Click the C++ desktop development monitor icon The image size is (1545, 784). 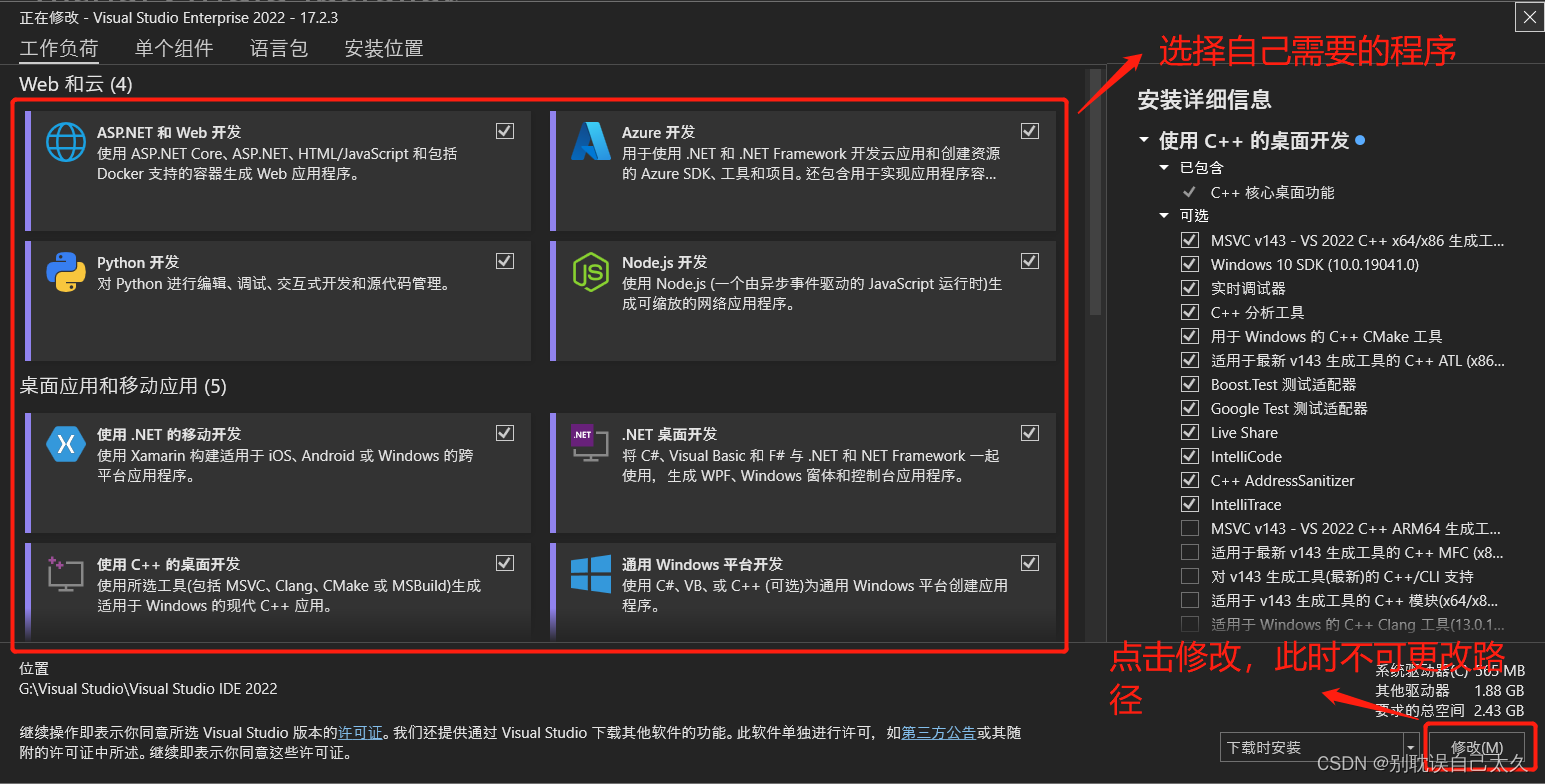click(66, 573)
